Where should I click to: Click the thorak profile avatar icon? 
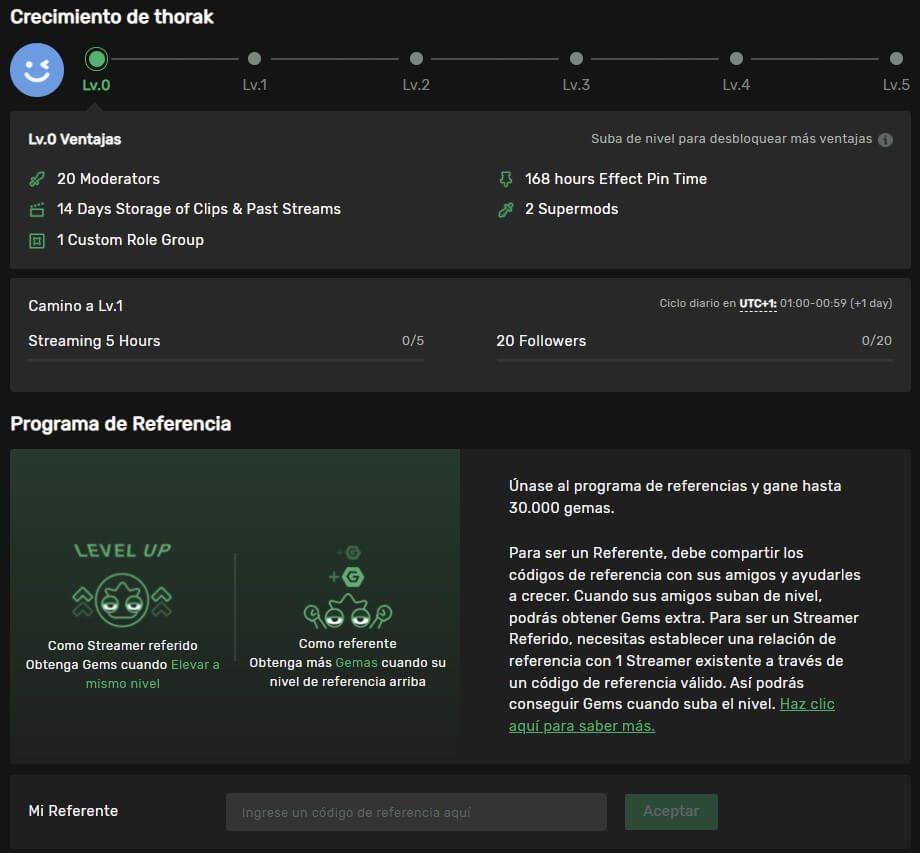[x=36, y=70]
